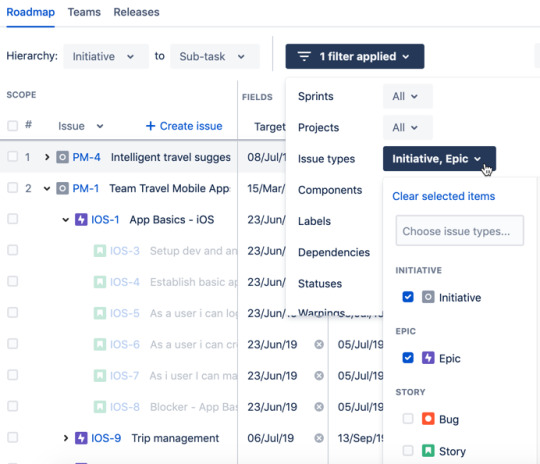Toggle the Initiative, Epic issue types dropdown
Screen dimensions: 540x464
coord(439,159)
